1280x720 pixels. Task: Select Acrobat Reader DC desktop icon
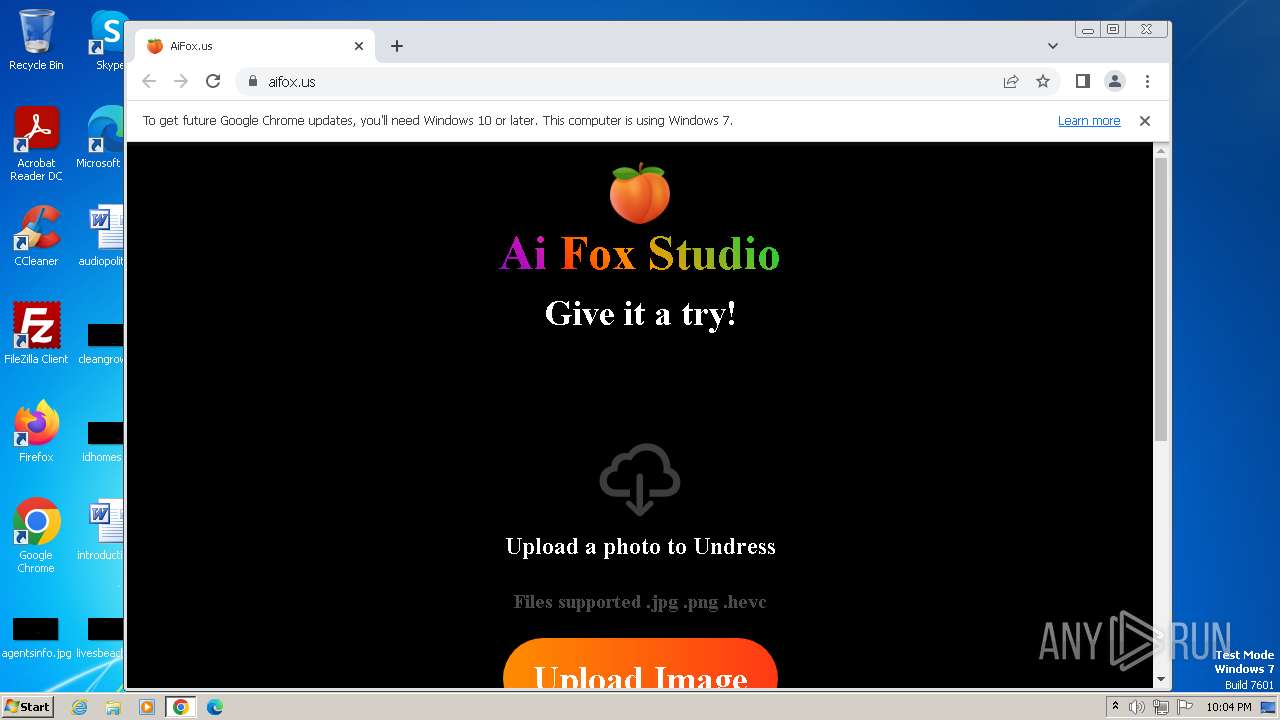click(x=36, y=144)
